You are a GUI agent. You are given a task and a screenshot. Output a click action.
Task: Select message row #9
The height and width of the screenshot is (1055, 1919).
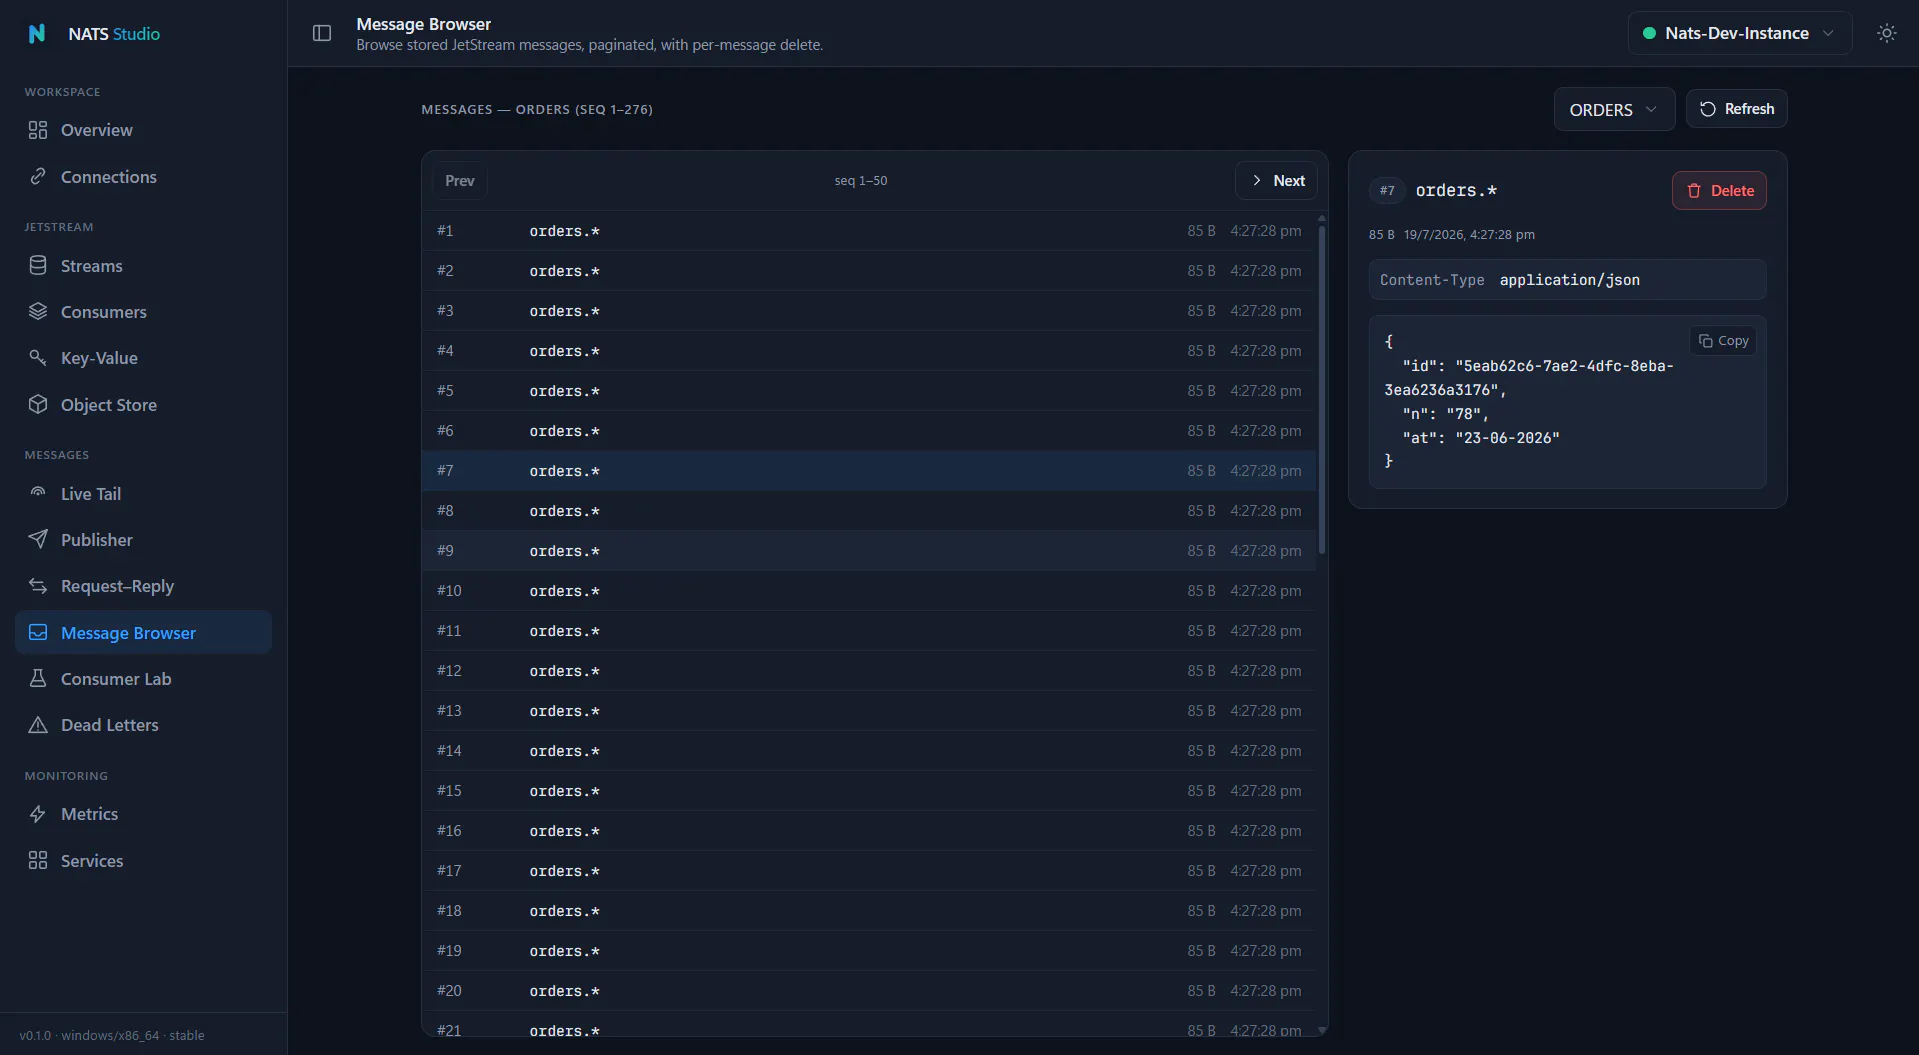(869, 550)
